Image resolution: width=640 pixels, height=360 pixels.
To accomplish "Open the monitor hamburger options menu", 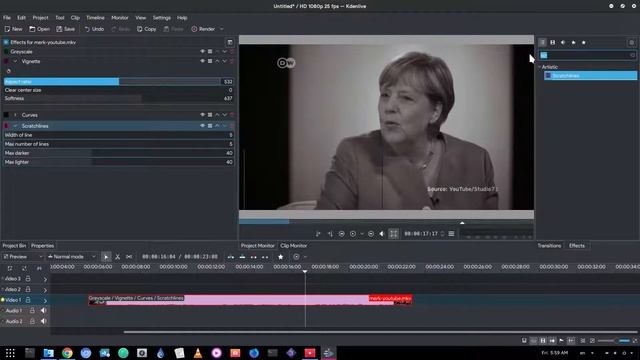I will click(x=451, y=233).
